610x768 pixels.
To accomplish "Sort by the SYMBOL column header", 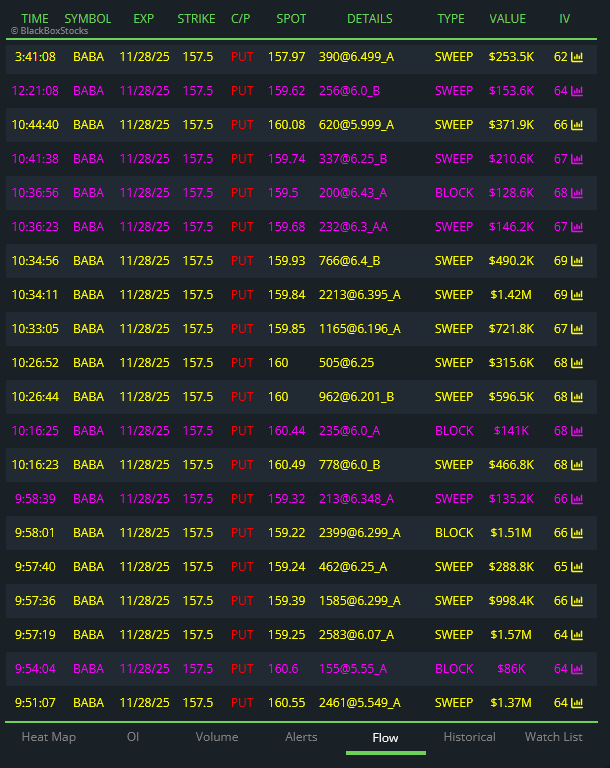I will point(88,19).
